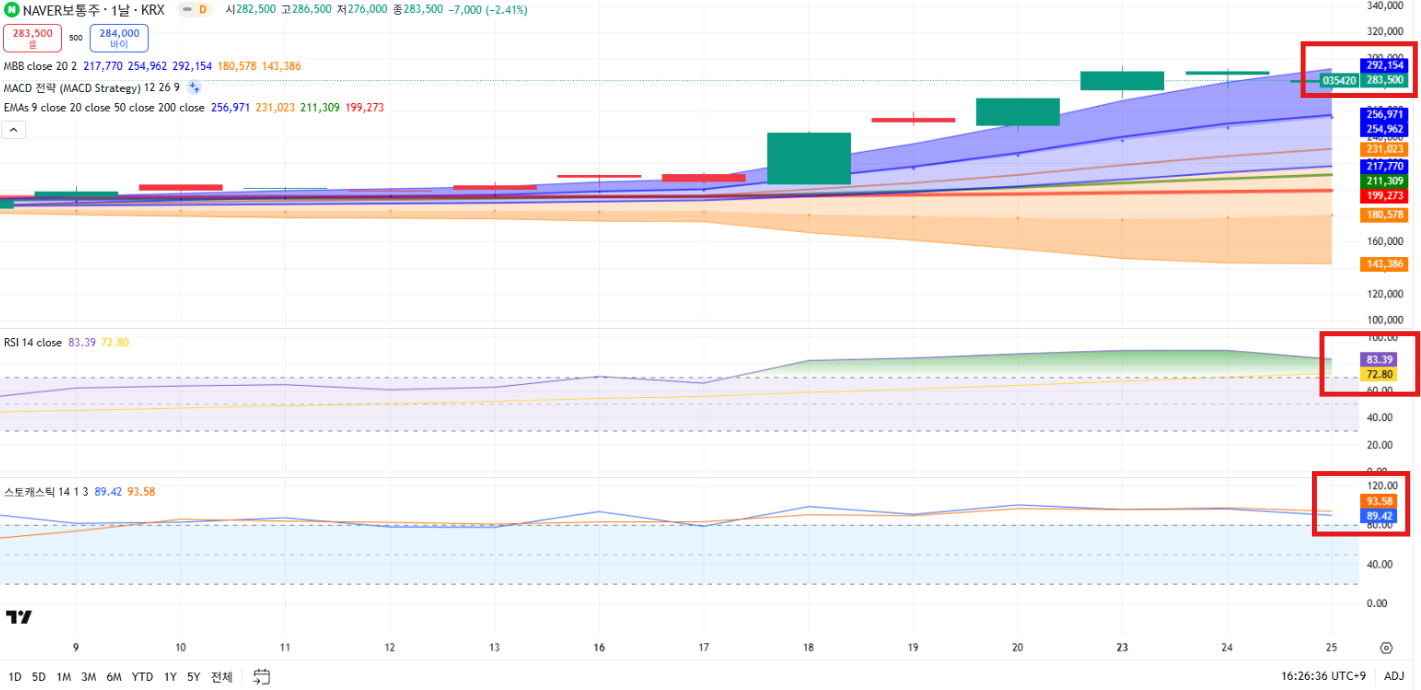Click the 231,023 orange axis label
This screenshot has height=690, width=1421.
1385,149
